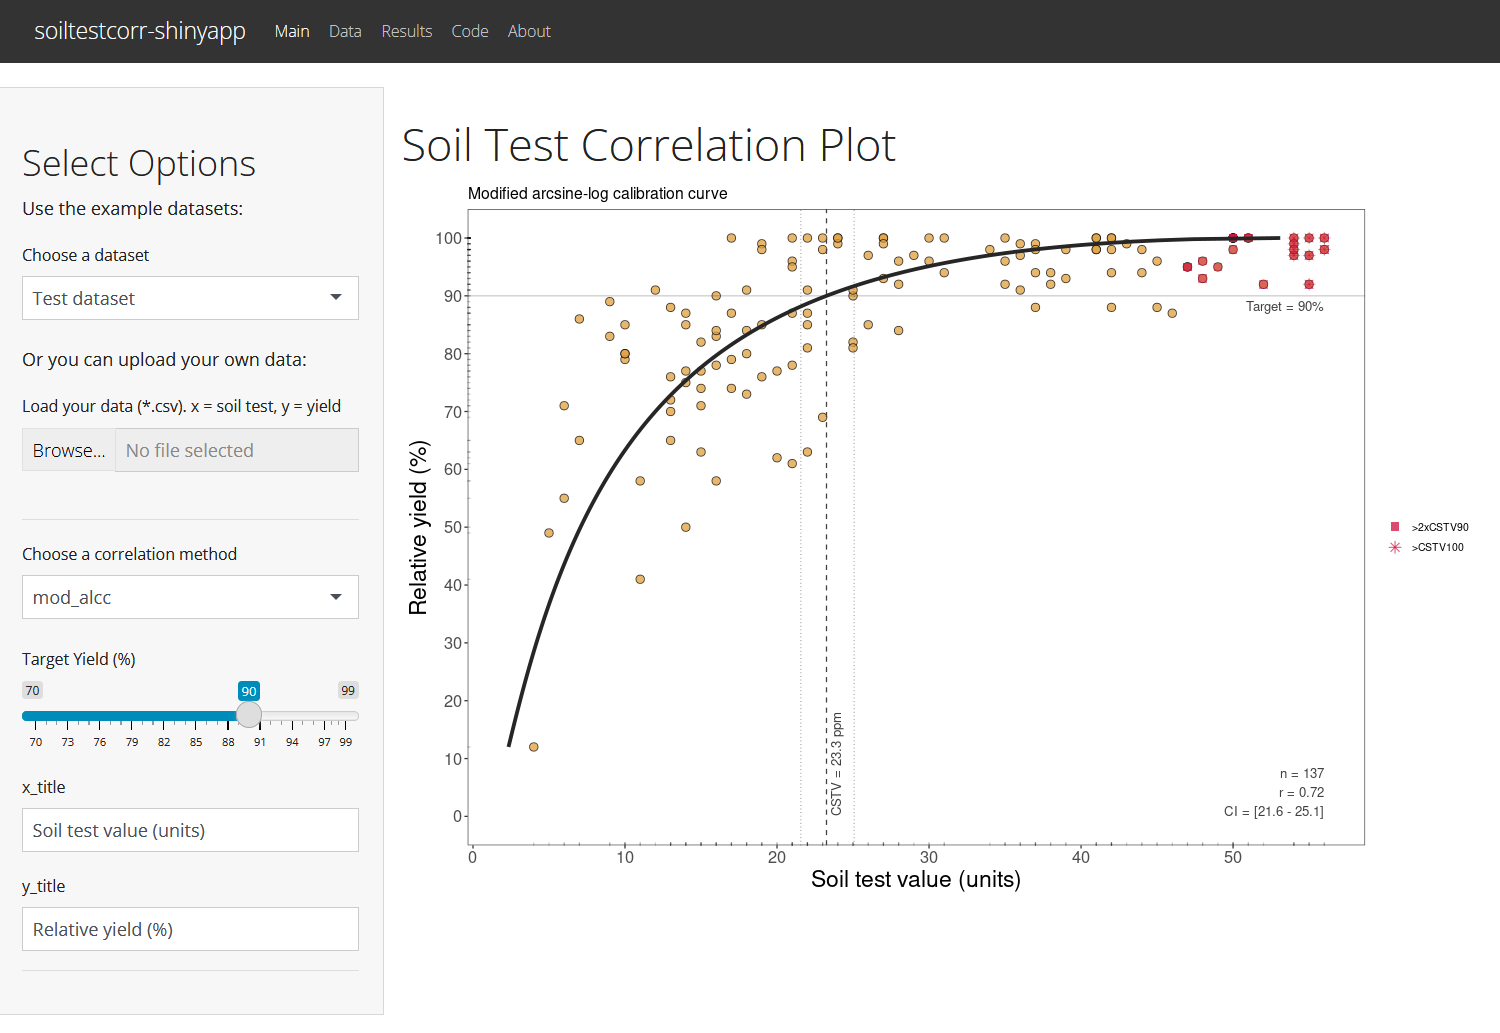
Task: Switch to the Data tab
Action: [x=345, y=31]
